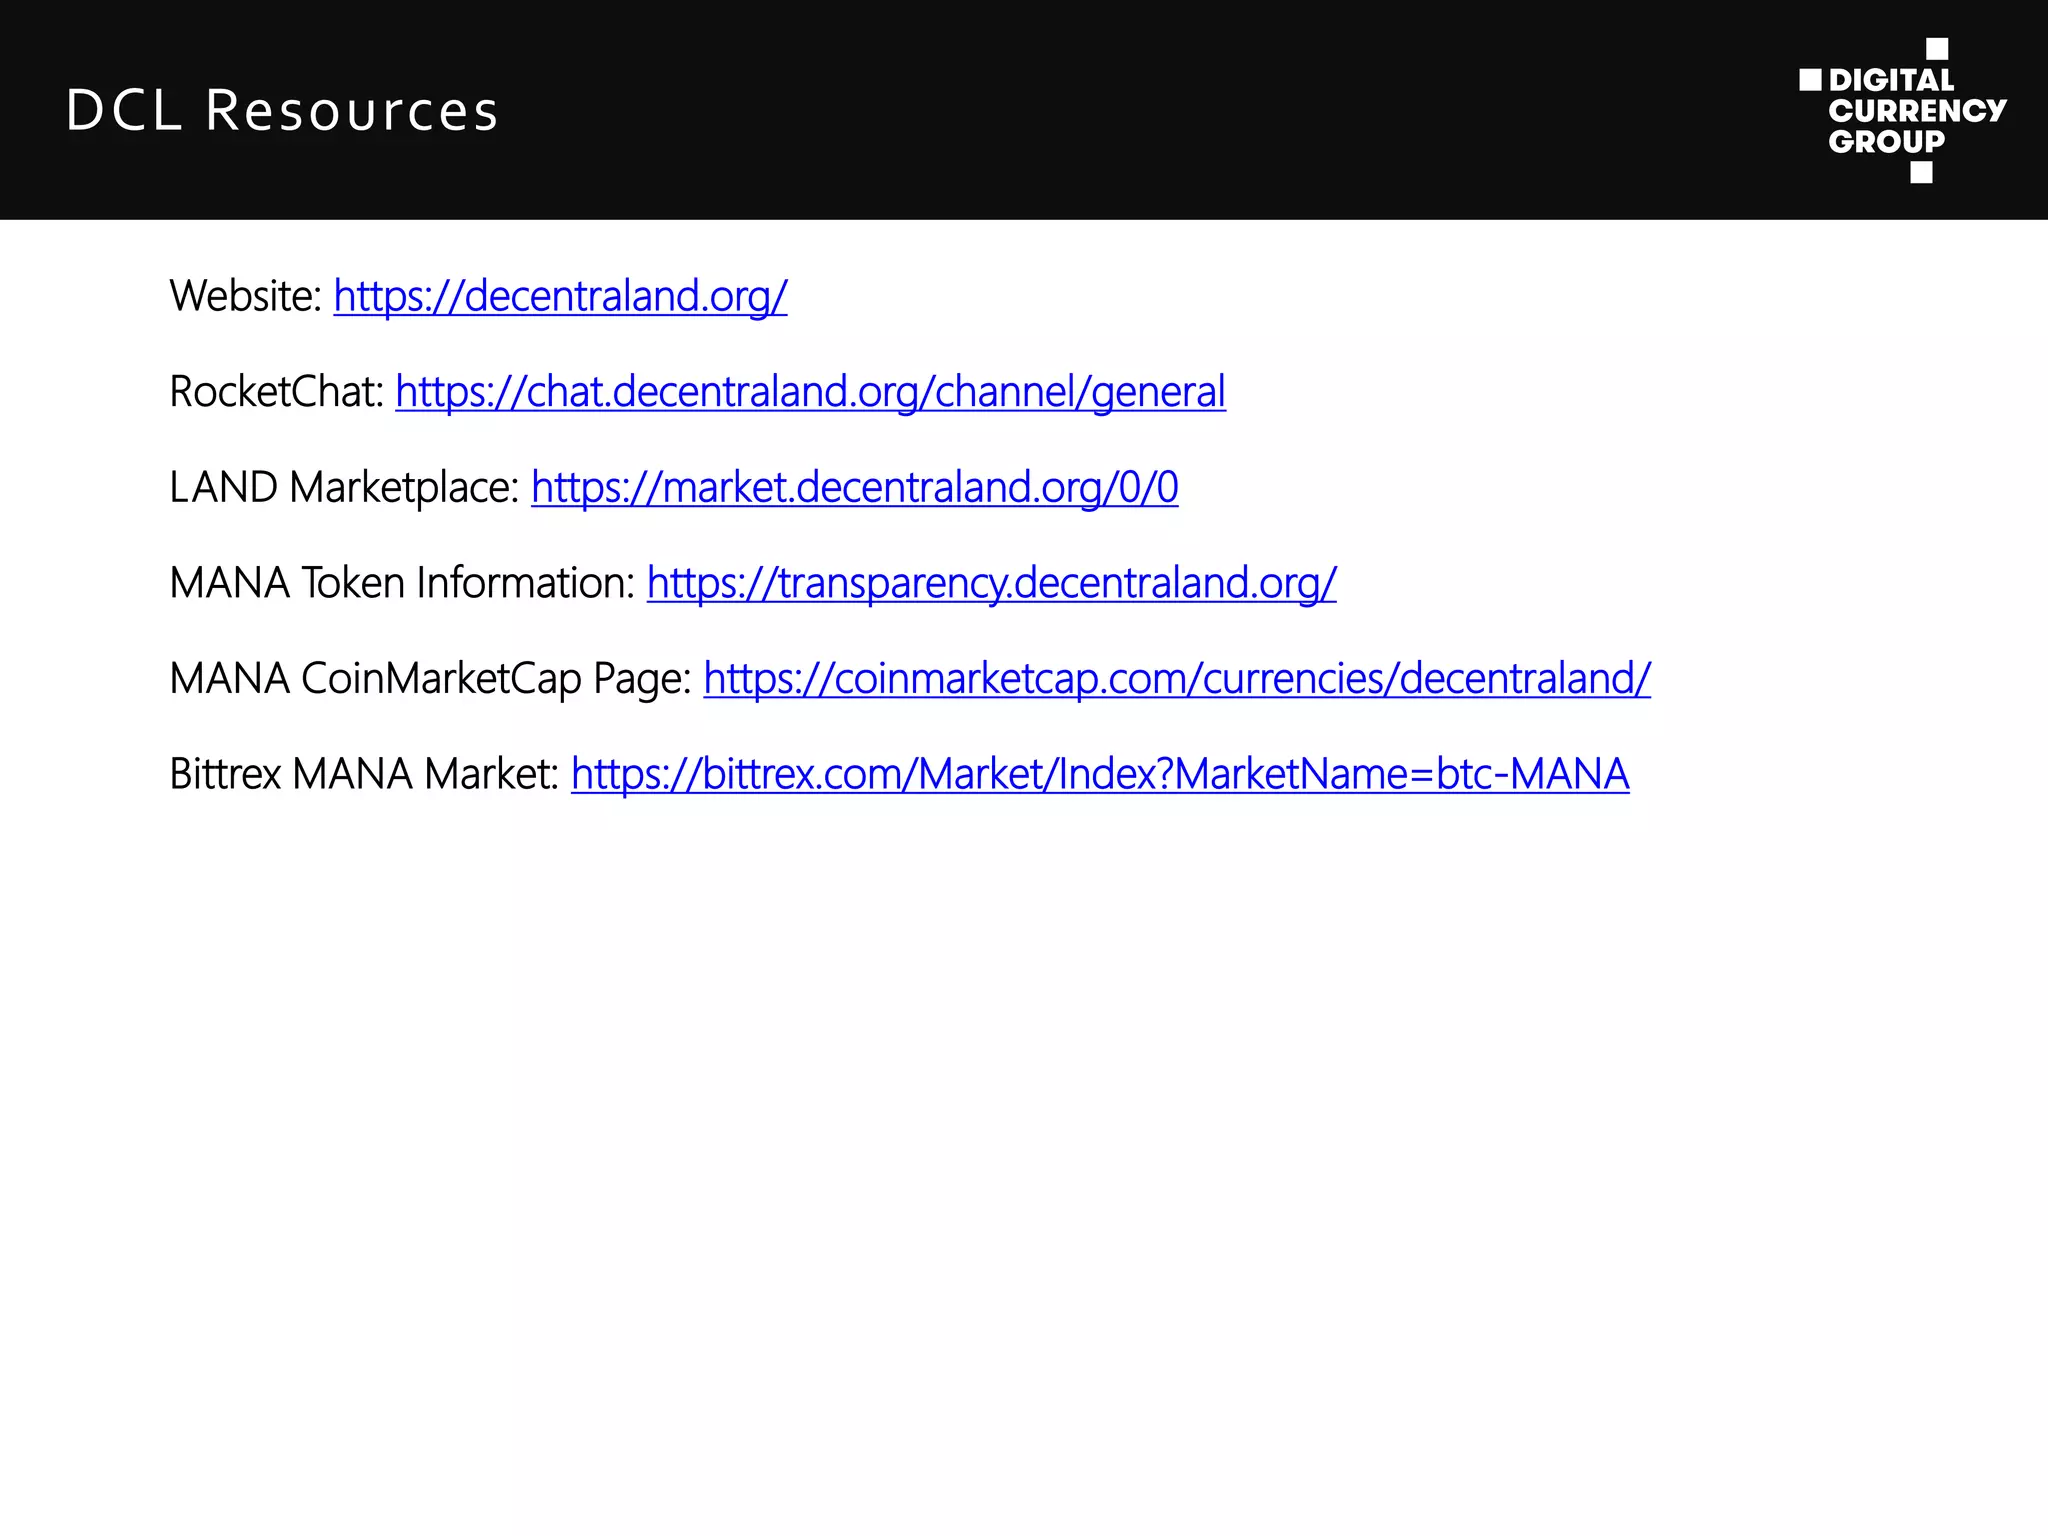Click the bottom white square under GROUP
Screen dimensions: 2048x1536
[x=1921, y=173]
